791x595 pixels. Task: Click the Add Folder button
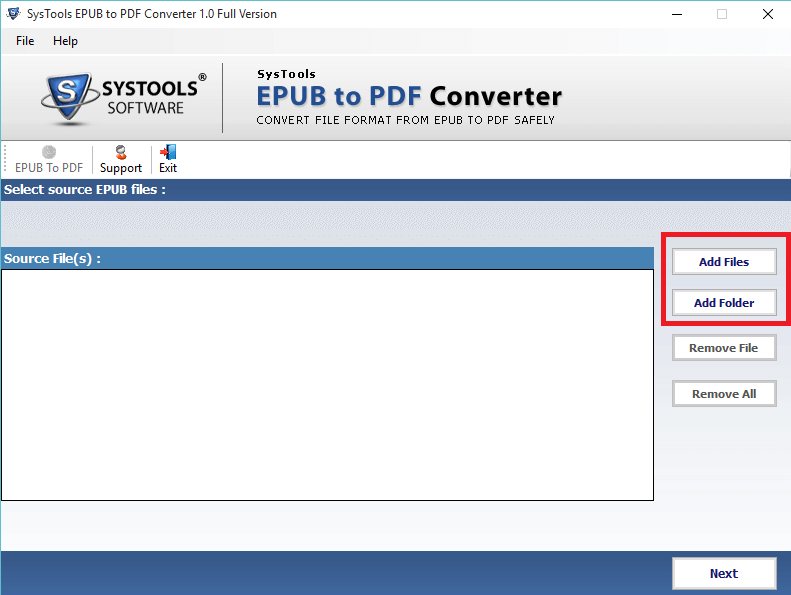723,303
